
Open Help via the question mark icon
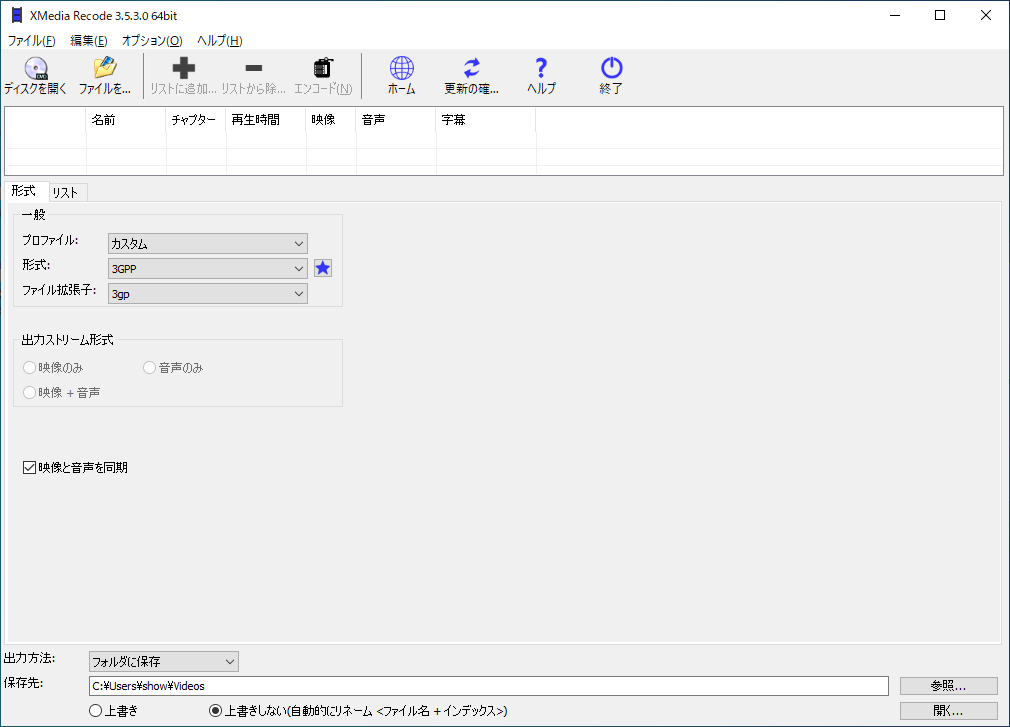tap(541, 68)
